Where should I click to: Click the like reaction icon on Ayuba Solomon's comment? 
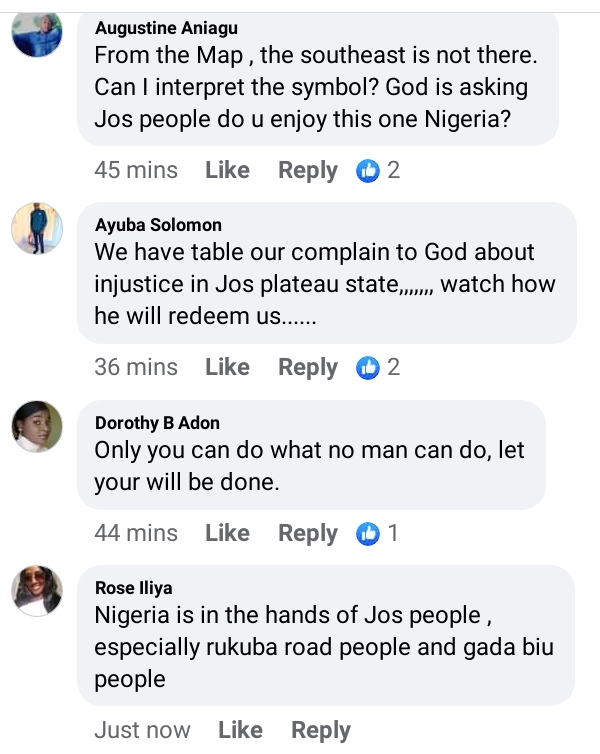tap(369, 368)
